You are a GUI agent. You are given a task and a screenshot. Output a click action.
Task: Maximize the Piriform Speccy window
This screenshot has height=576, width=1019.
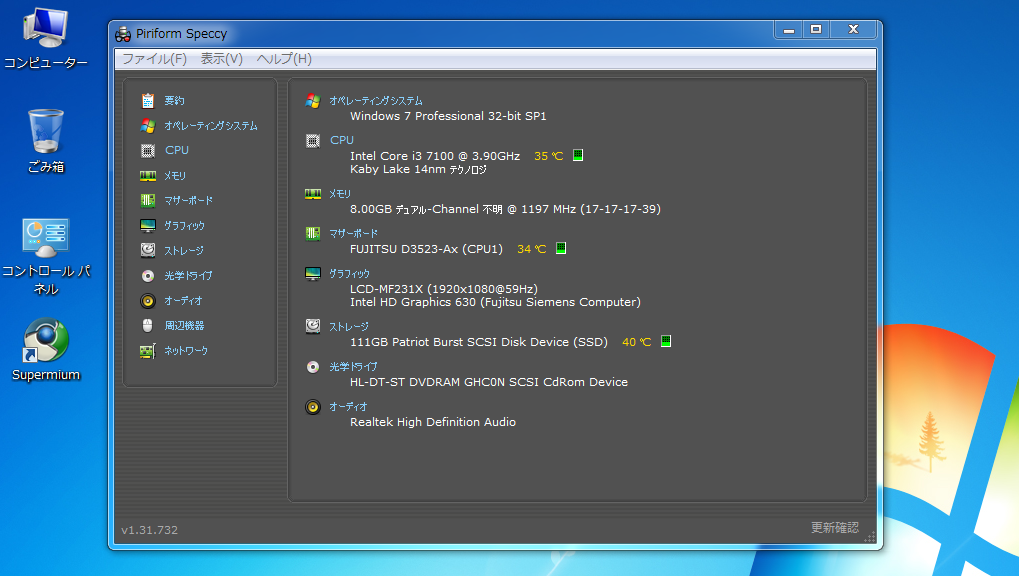816,29
